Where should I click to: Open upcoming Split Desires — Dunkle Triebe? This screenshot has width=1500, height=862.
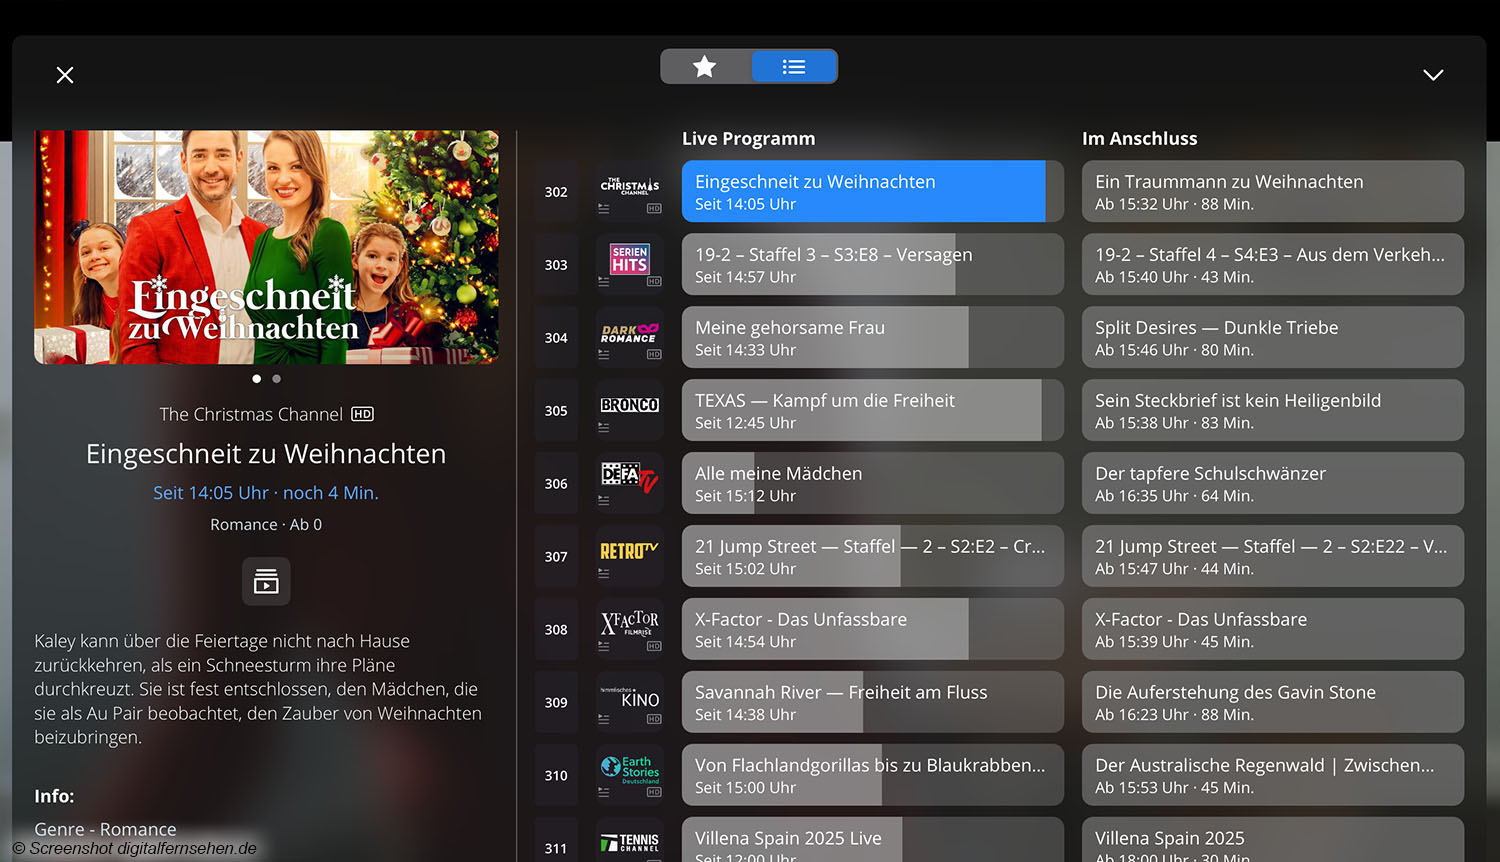[x=1272, y=338]
